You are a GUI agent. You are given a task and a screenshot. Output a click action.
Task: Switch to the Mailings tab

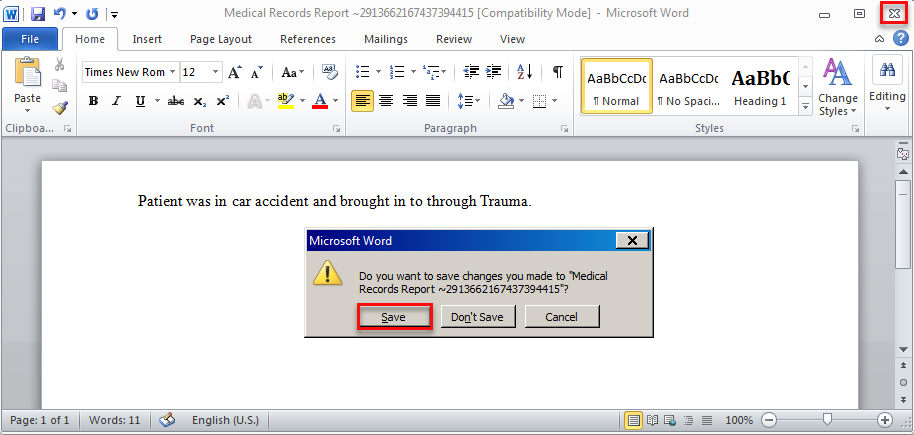pos(386,39)
